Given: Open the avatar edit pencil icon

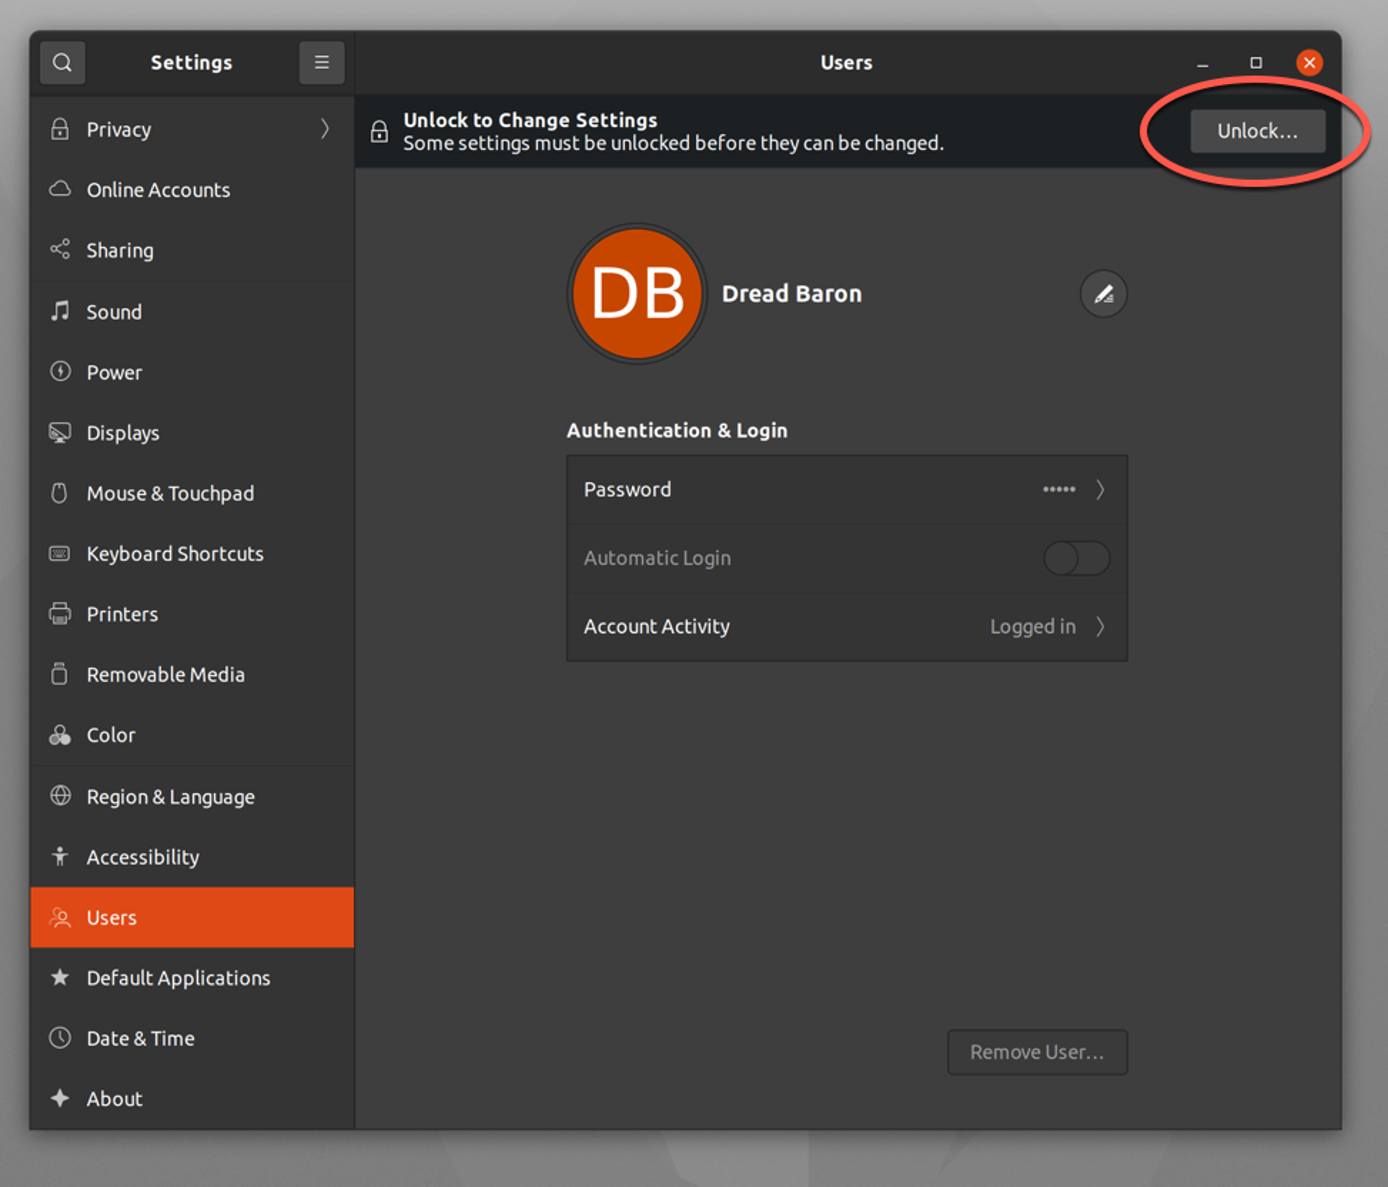Looking at the screenshot, I should point(1103,293).
